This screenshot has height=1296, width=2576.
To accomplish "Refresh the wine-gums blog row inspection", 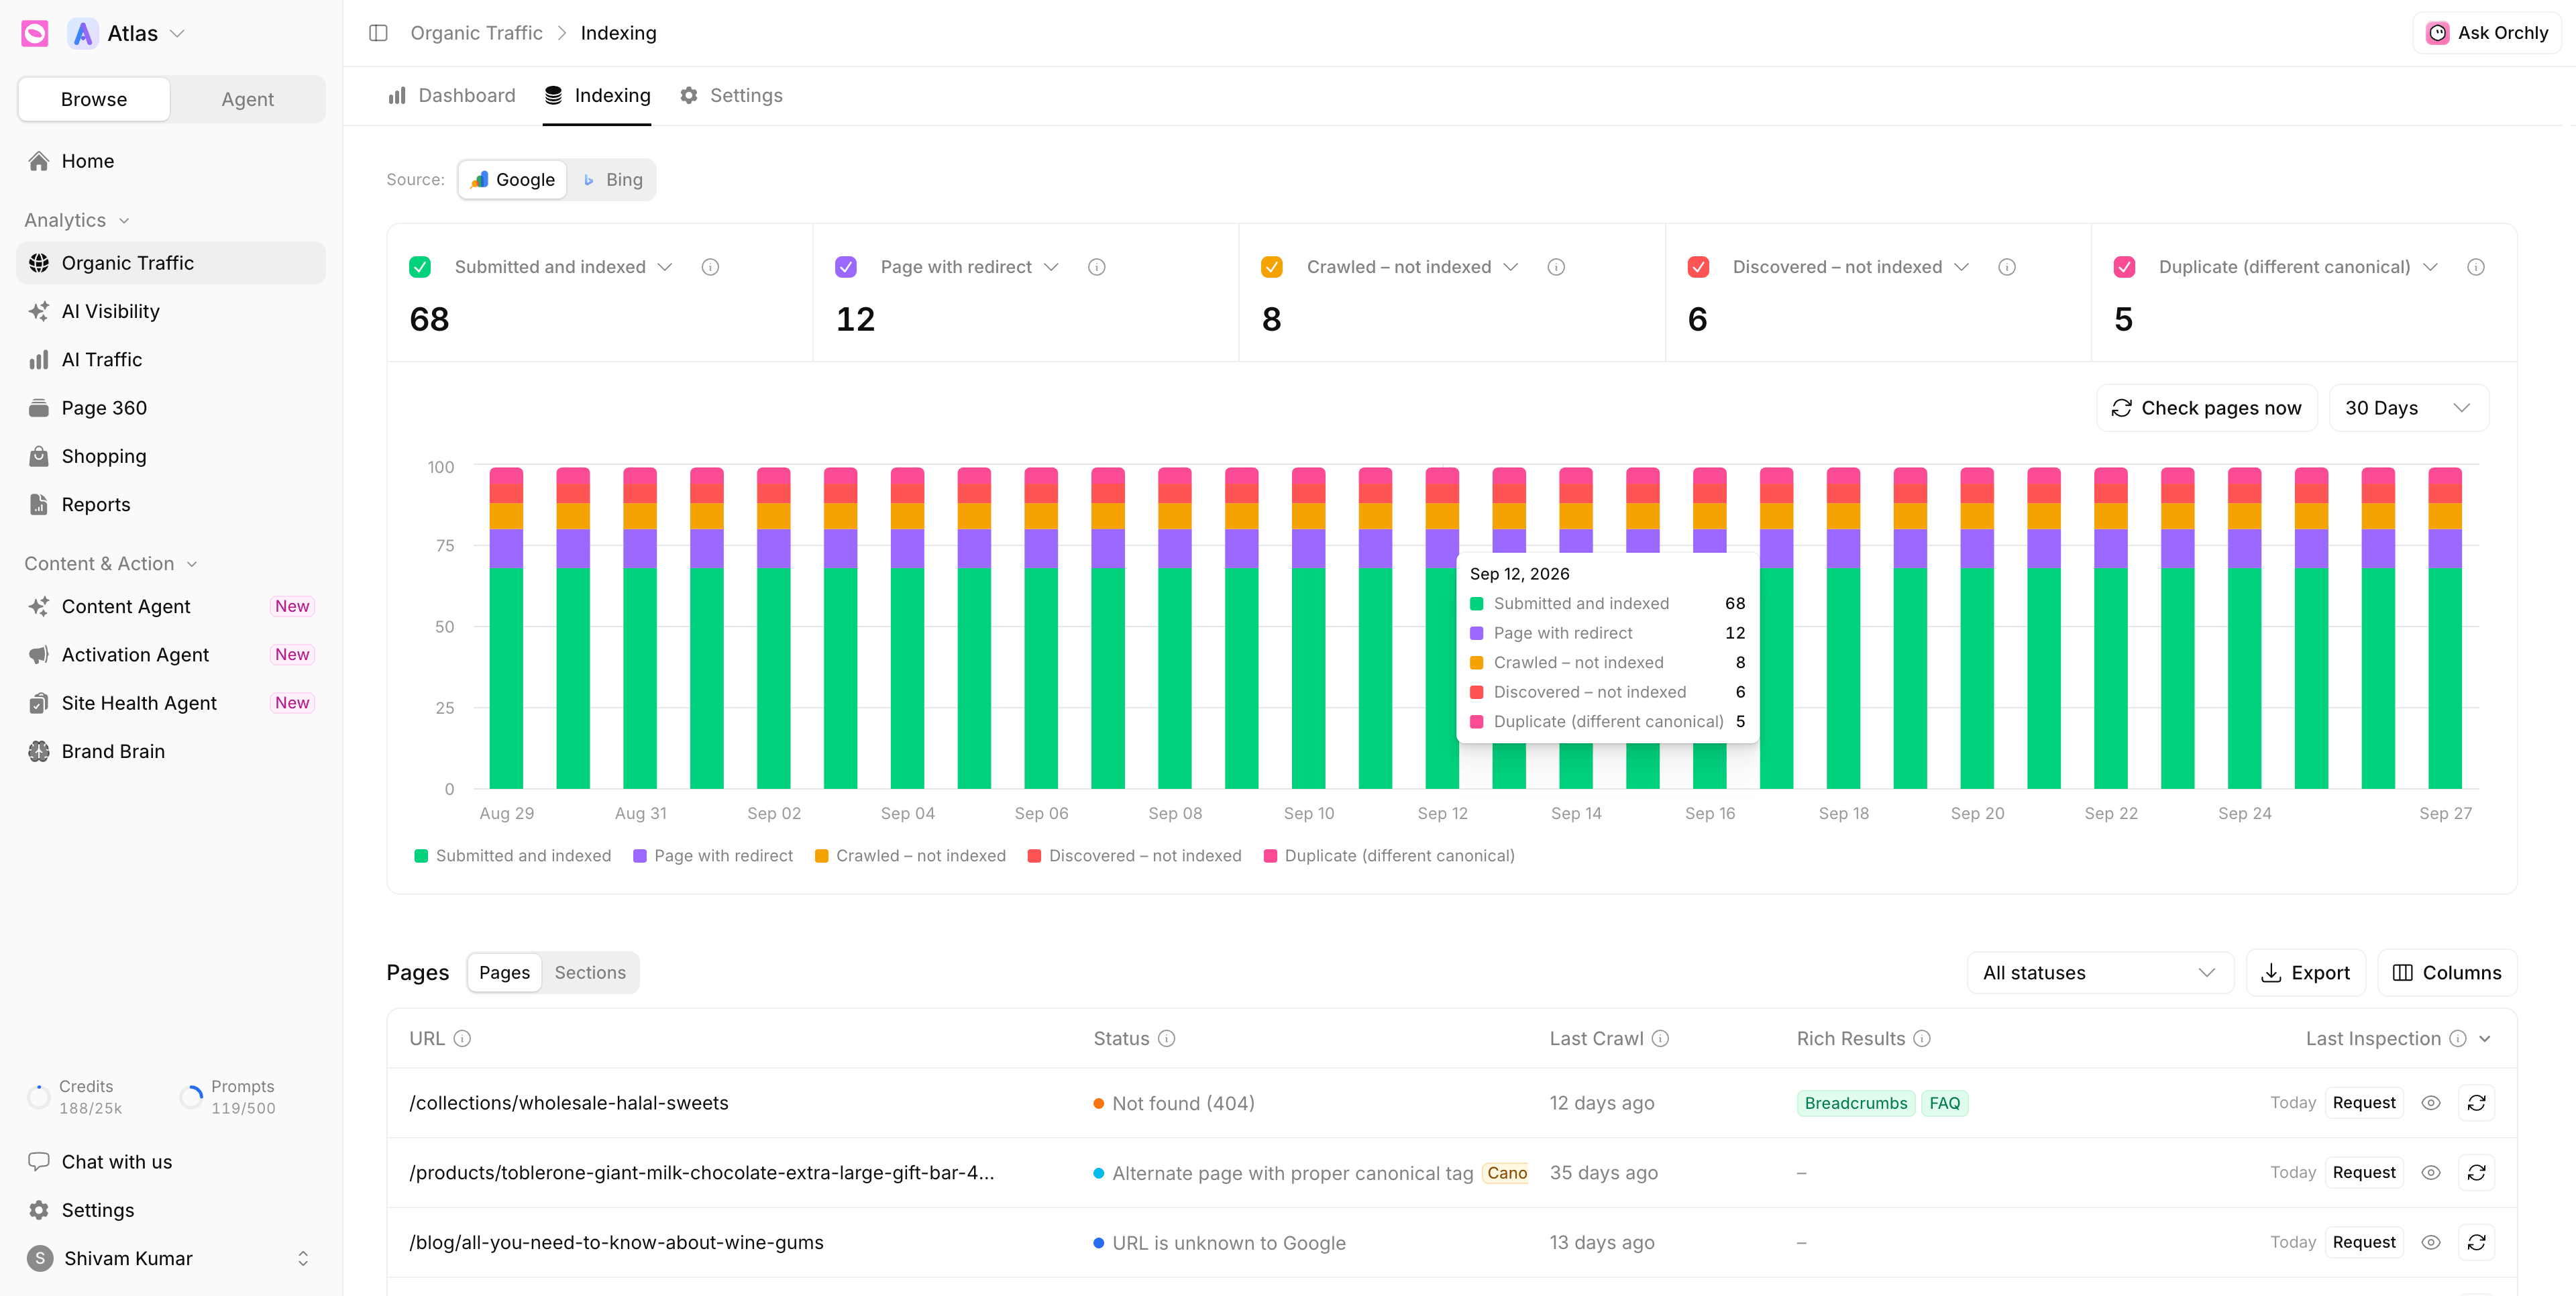I will click(x=2476, y=1242).
